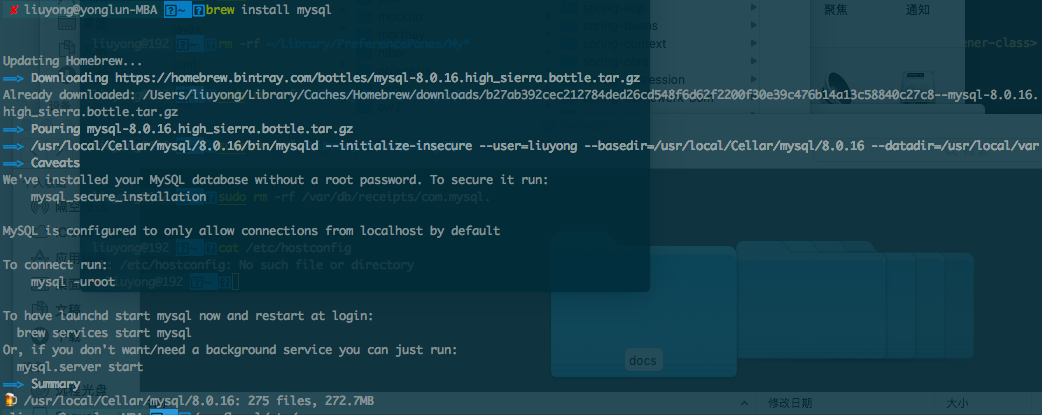Click the 'liuyong@yonglun-MBA' prompt text
Image resolution: width=1042 pixels, height=415 pixels.
(90, 11)
